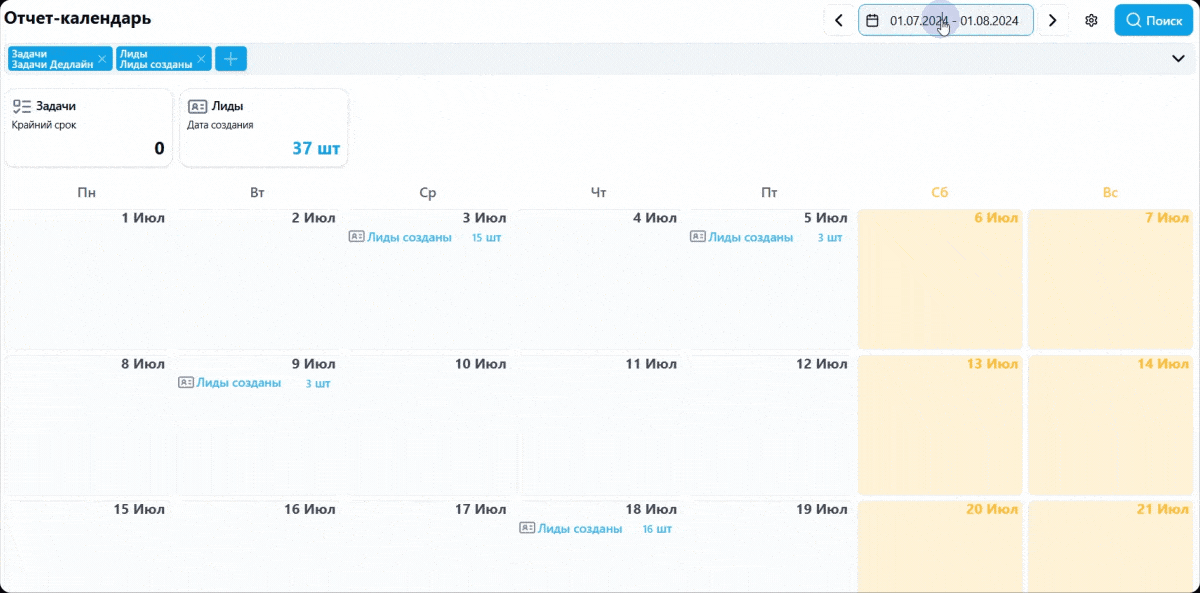Image resolution: width=1200 pixels, height=593 pixels.
Task: Select the 2 Июл day cell
Action: pyautogui.click(x=259, y=279)
